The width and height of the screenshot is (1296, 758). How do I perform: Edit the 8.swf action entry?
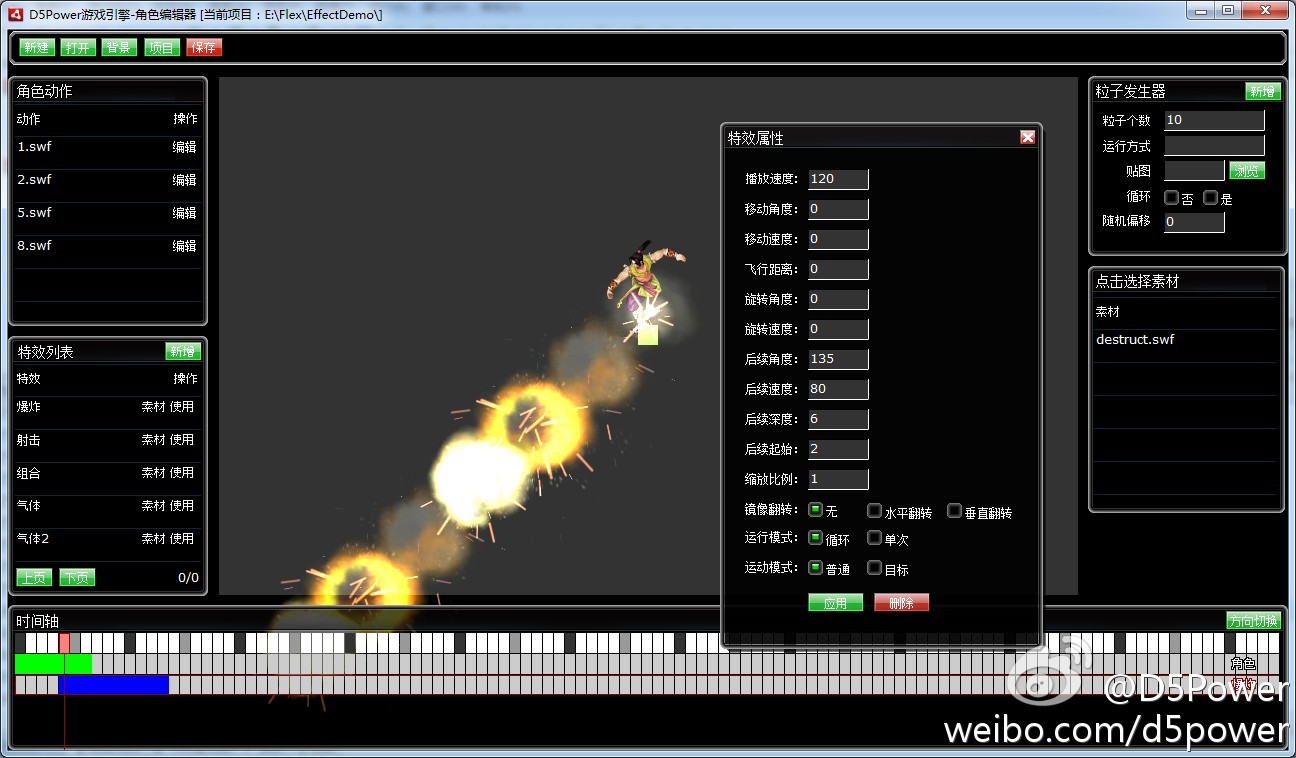pyautogui.click(x=185, y=246)
